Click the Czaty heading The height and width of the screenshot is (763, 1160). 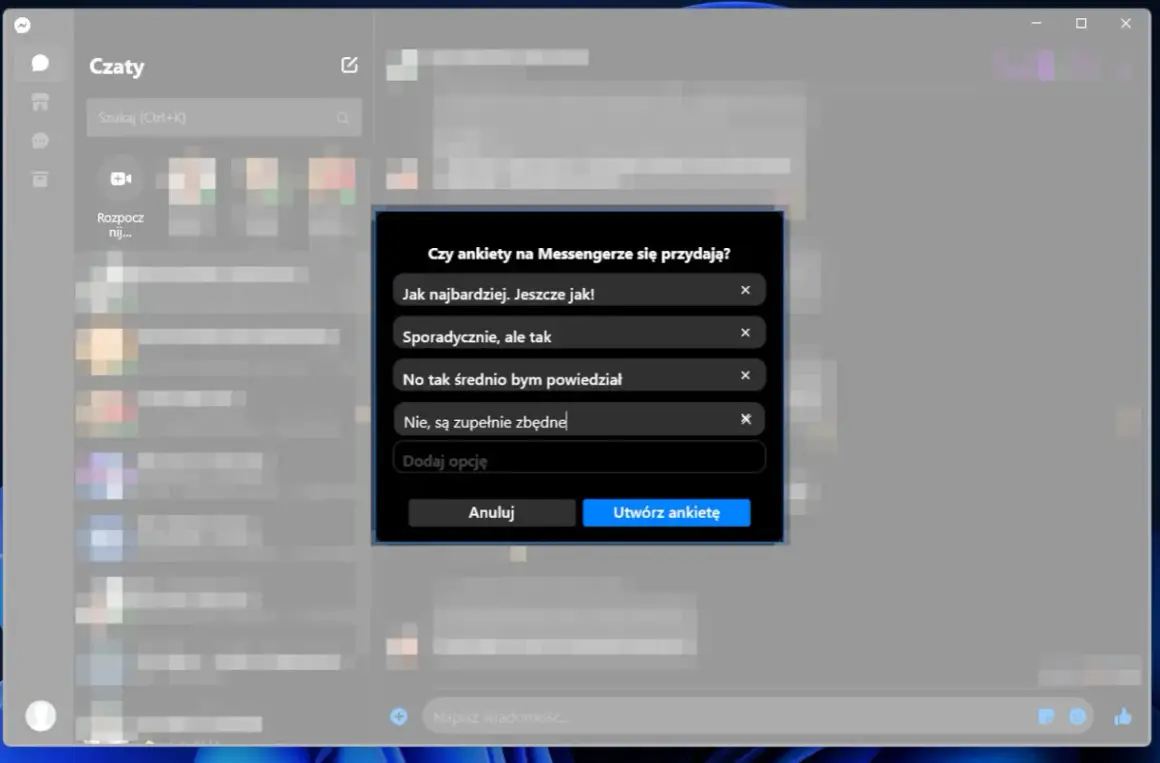pos(116,67)
